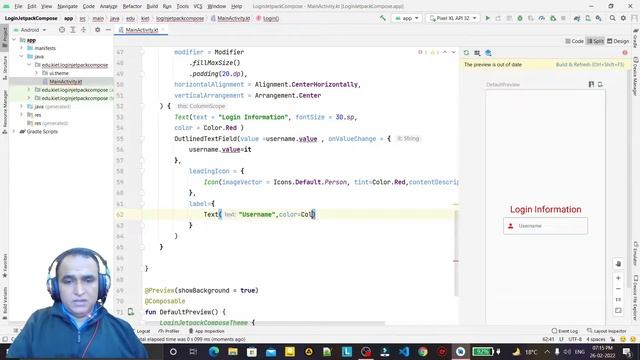Screen dimensions: 640x360
Task: Click Interactive mode icon beside DefaultPreview
Action: click(x=591, y=84)
